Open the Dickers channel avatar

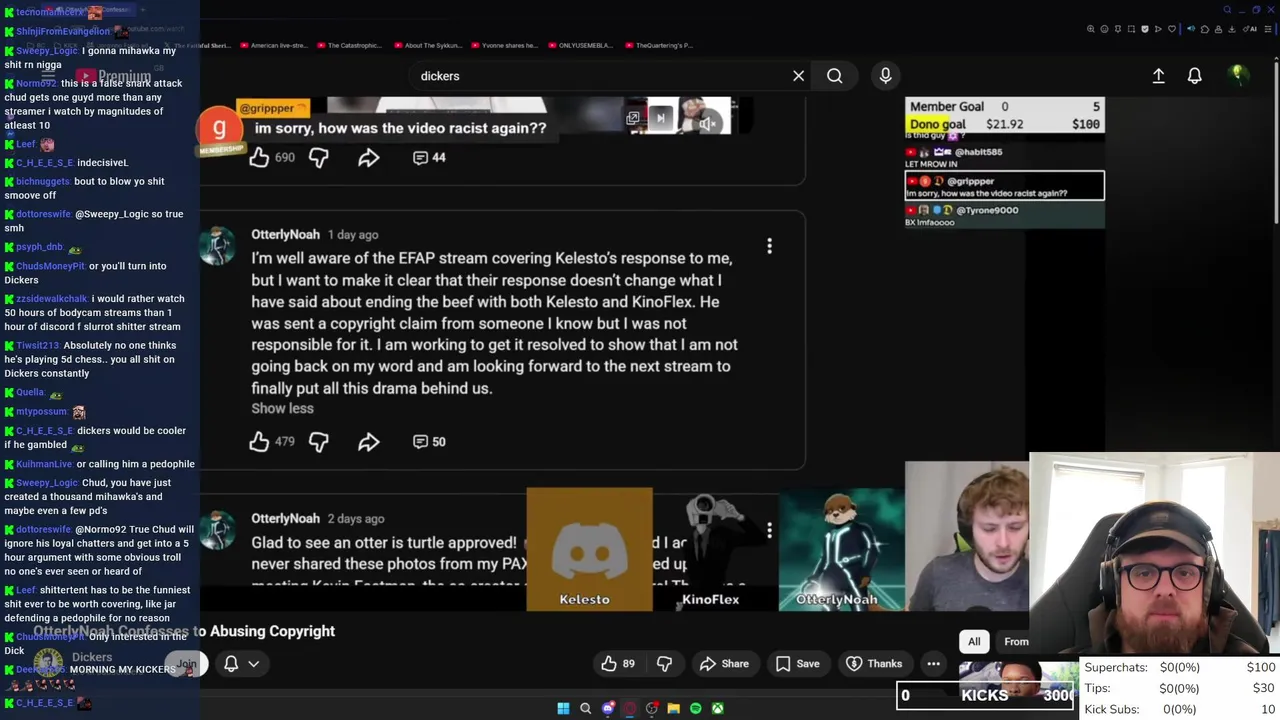[48, 664]
